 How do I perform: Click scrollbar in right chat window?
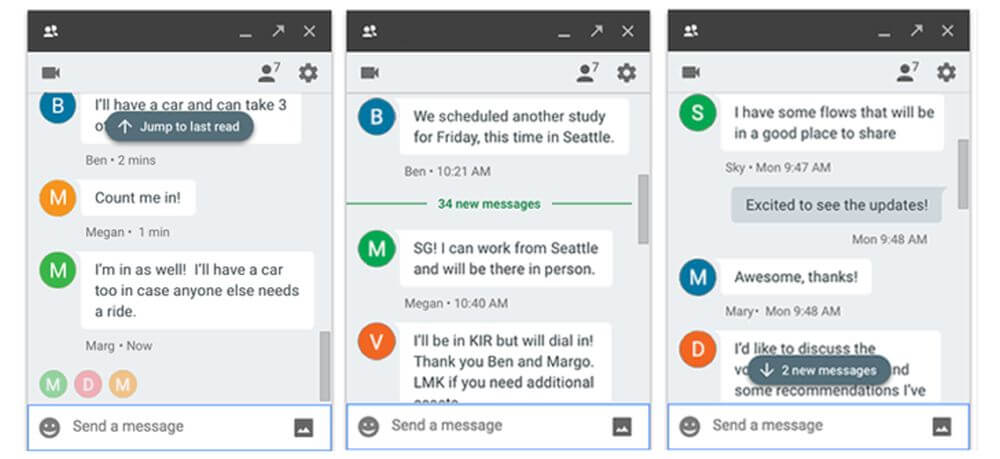pyautogui.click(x=962, y=175)
